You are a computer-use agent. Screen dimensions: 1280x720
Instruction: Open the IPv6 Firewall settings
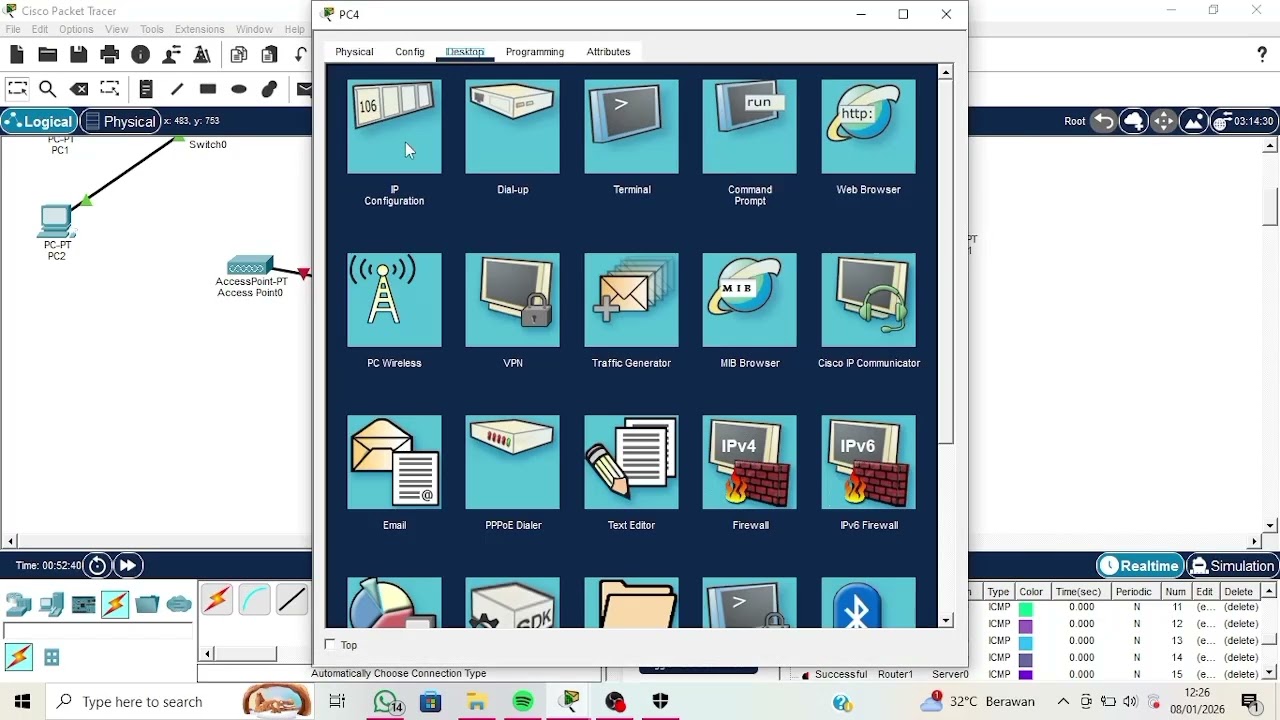coord(868,462)
